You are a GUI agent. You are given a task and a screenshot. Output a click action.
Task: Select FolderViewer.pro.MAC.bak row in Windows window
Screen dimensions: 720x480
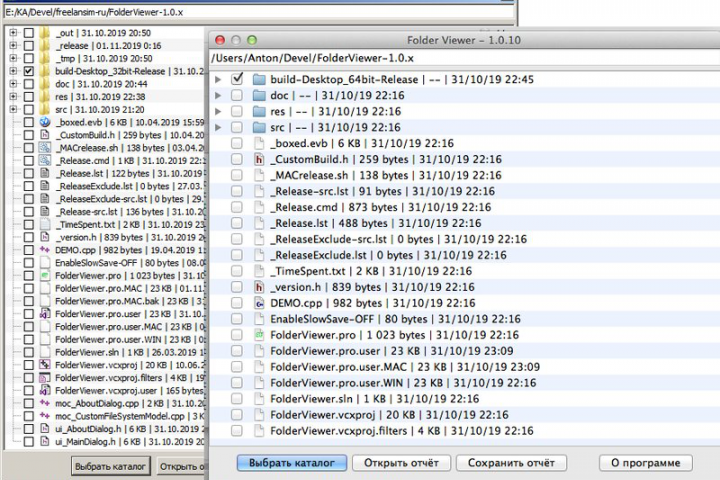(x=106, y=301)
